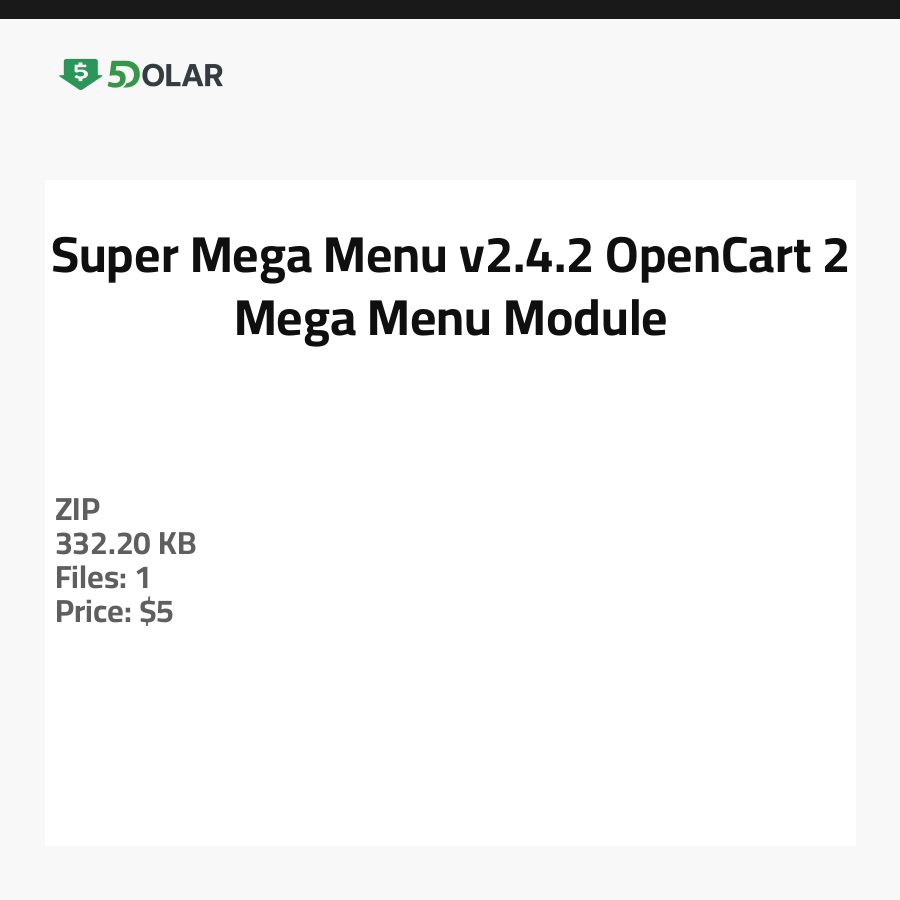Click the 5DOLAR logo text

pos(164,75)
